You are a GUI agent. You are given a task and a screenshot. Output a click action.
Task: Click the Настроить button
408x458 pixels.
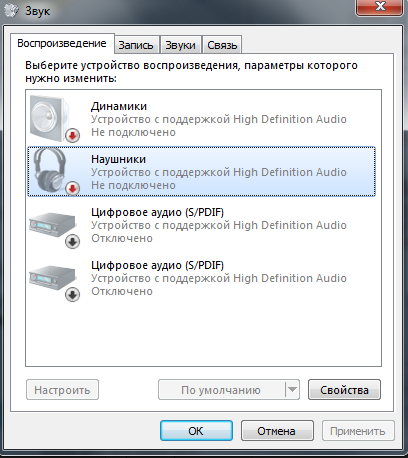point(62,389)
